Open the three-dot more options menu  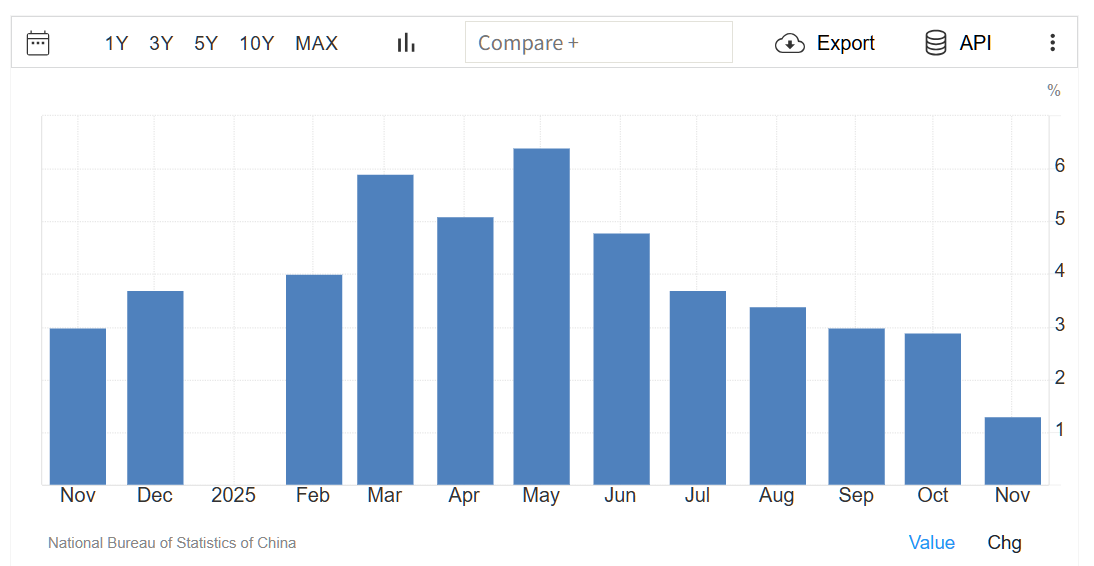[x=1052, y=43]
